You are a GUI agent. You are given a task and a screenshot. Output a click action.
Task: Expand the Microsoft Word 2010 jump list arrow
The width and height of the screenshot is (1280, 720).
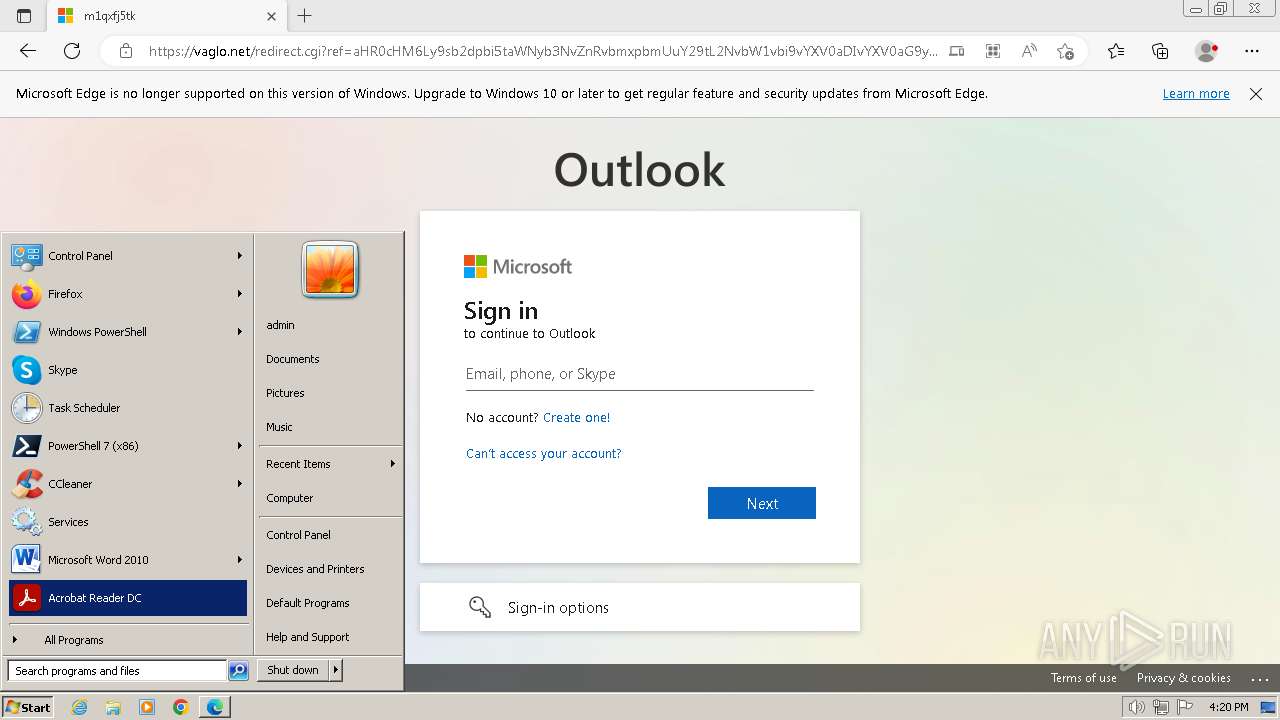[x=240, y=560]
